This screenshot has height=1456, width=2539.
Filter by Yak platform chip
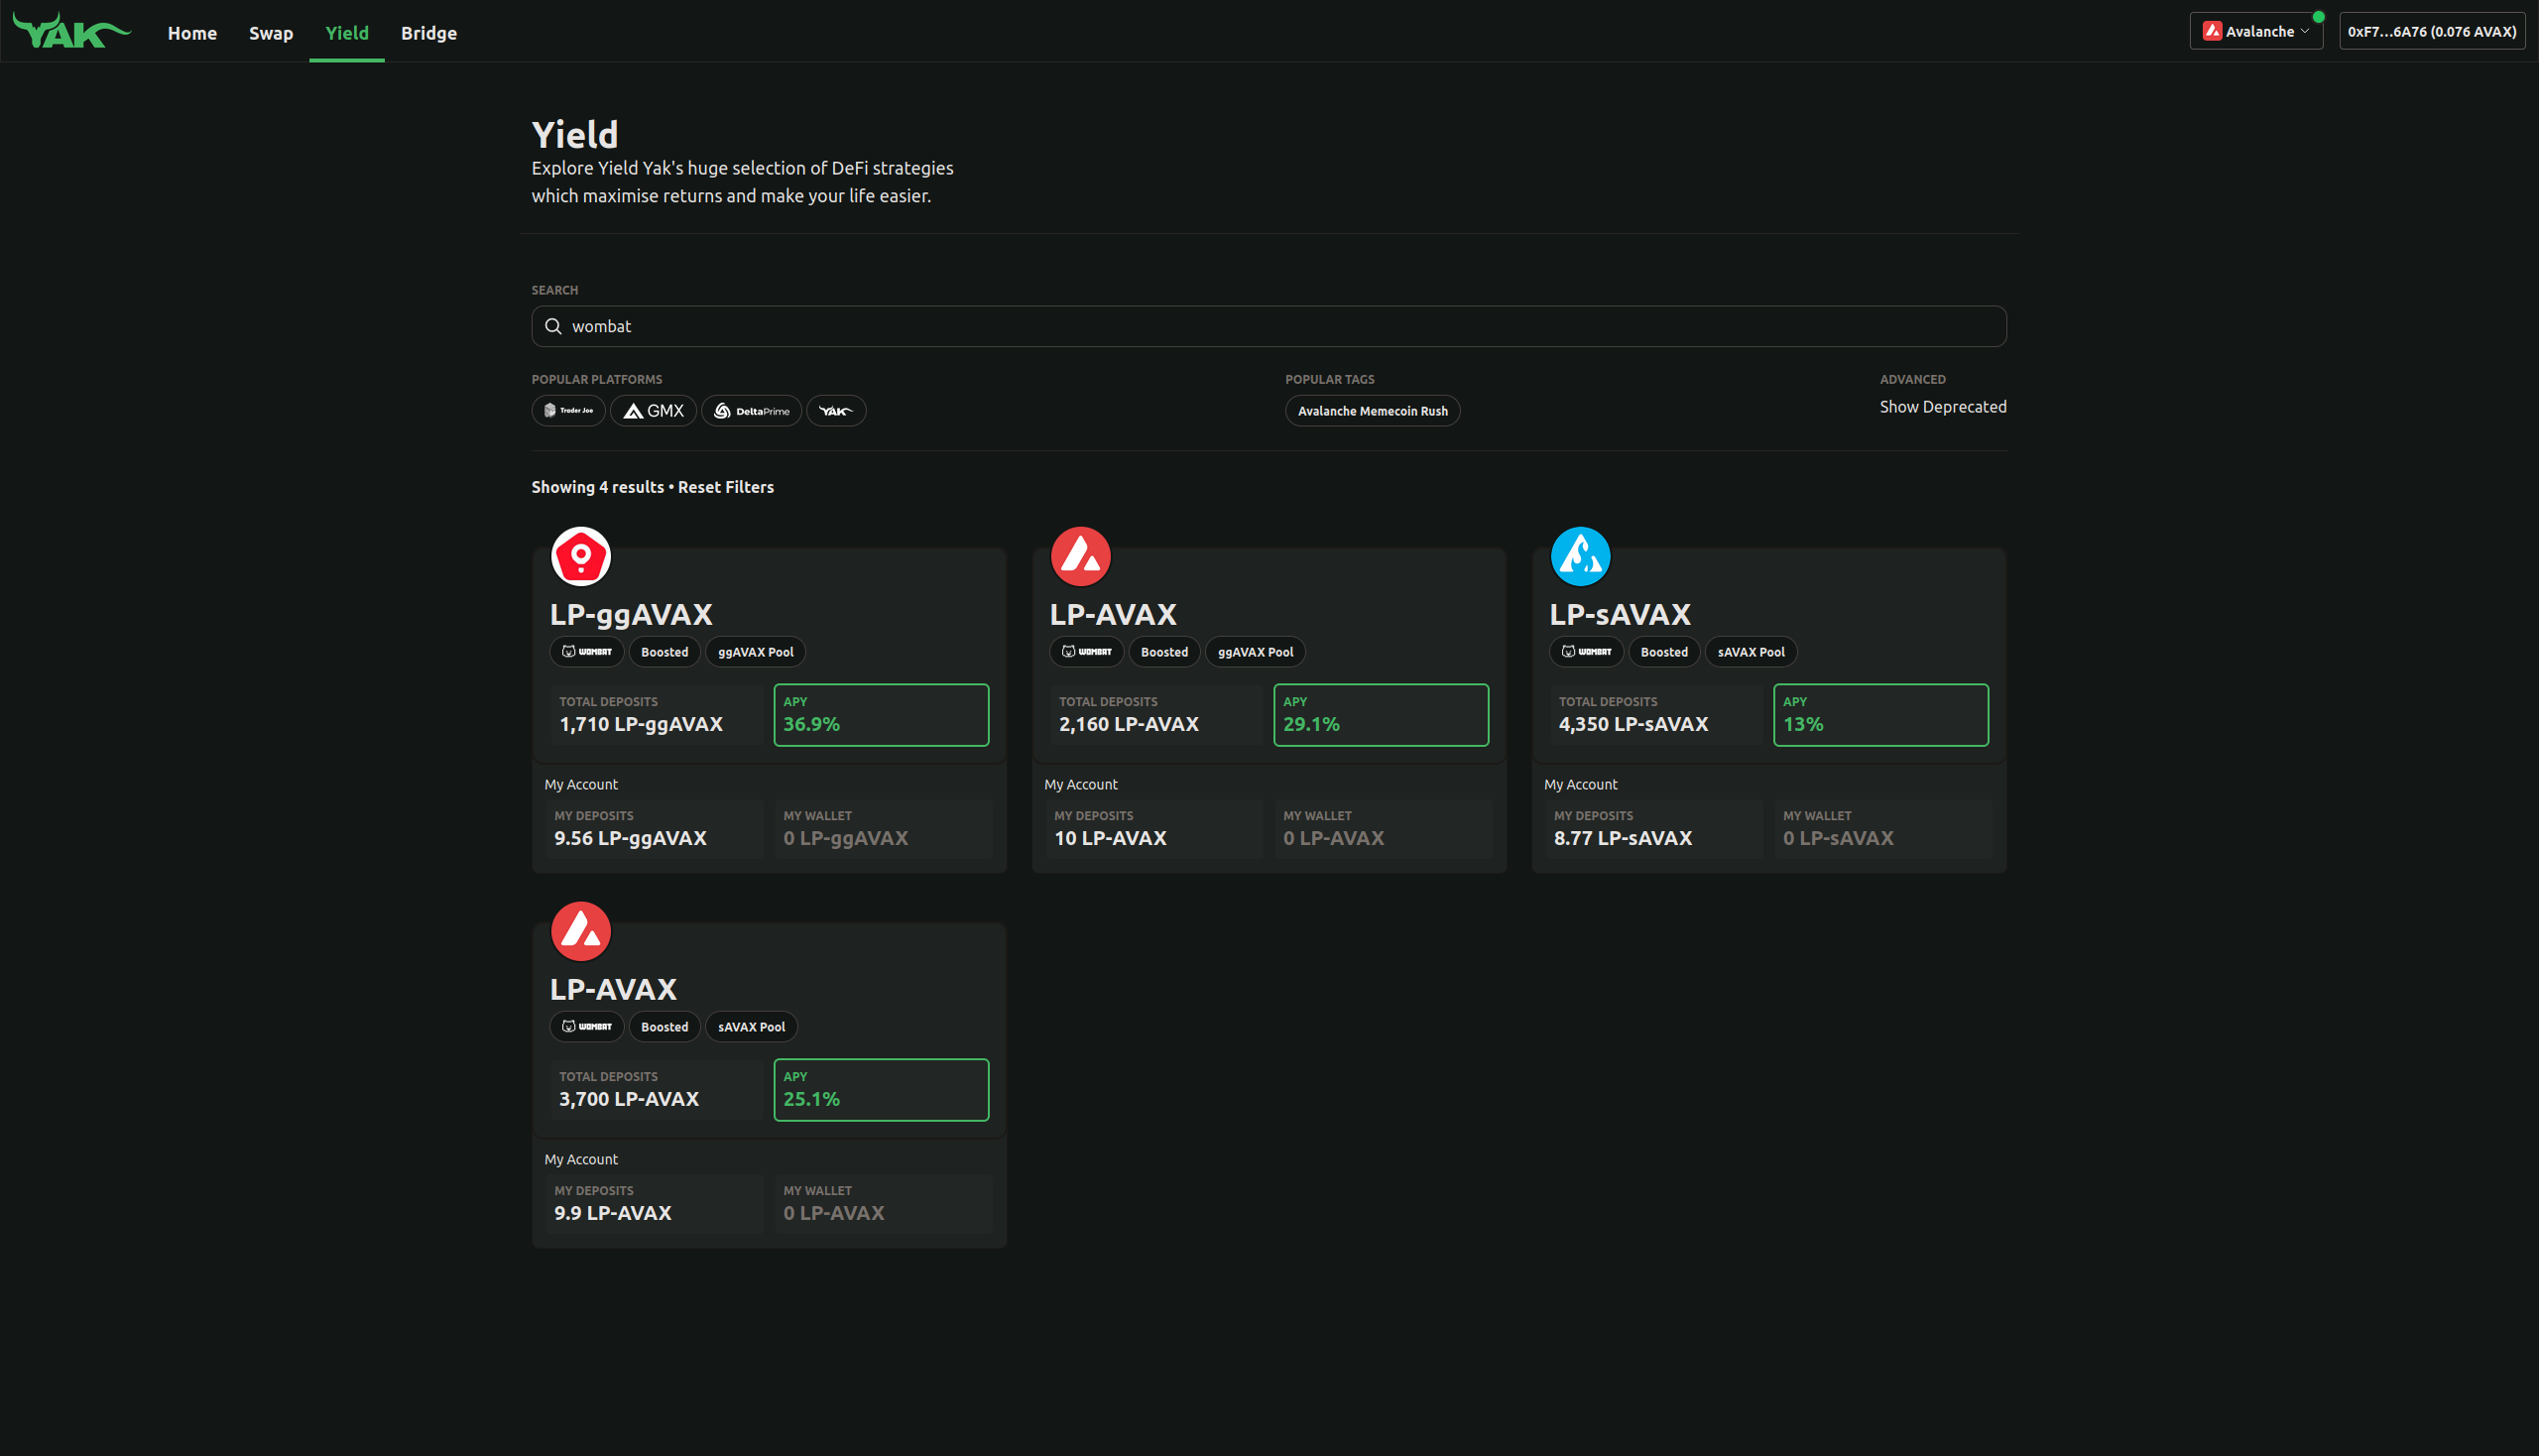point(836,411)
